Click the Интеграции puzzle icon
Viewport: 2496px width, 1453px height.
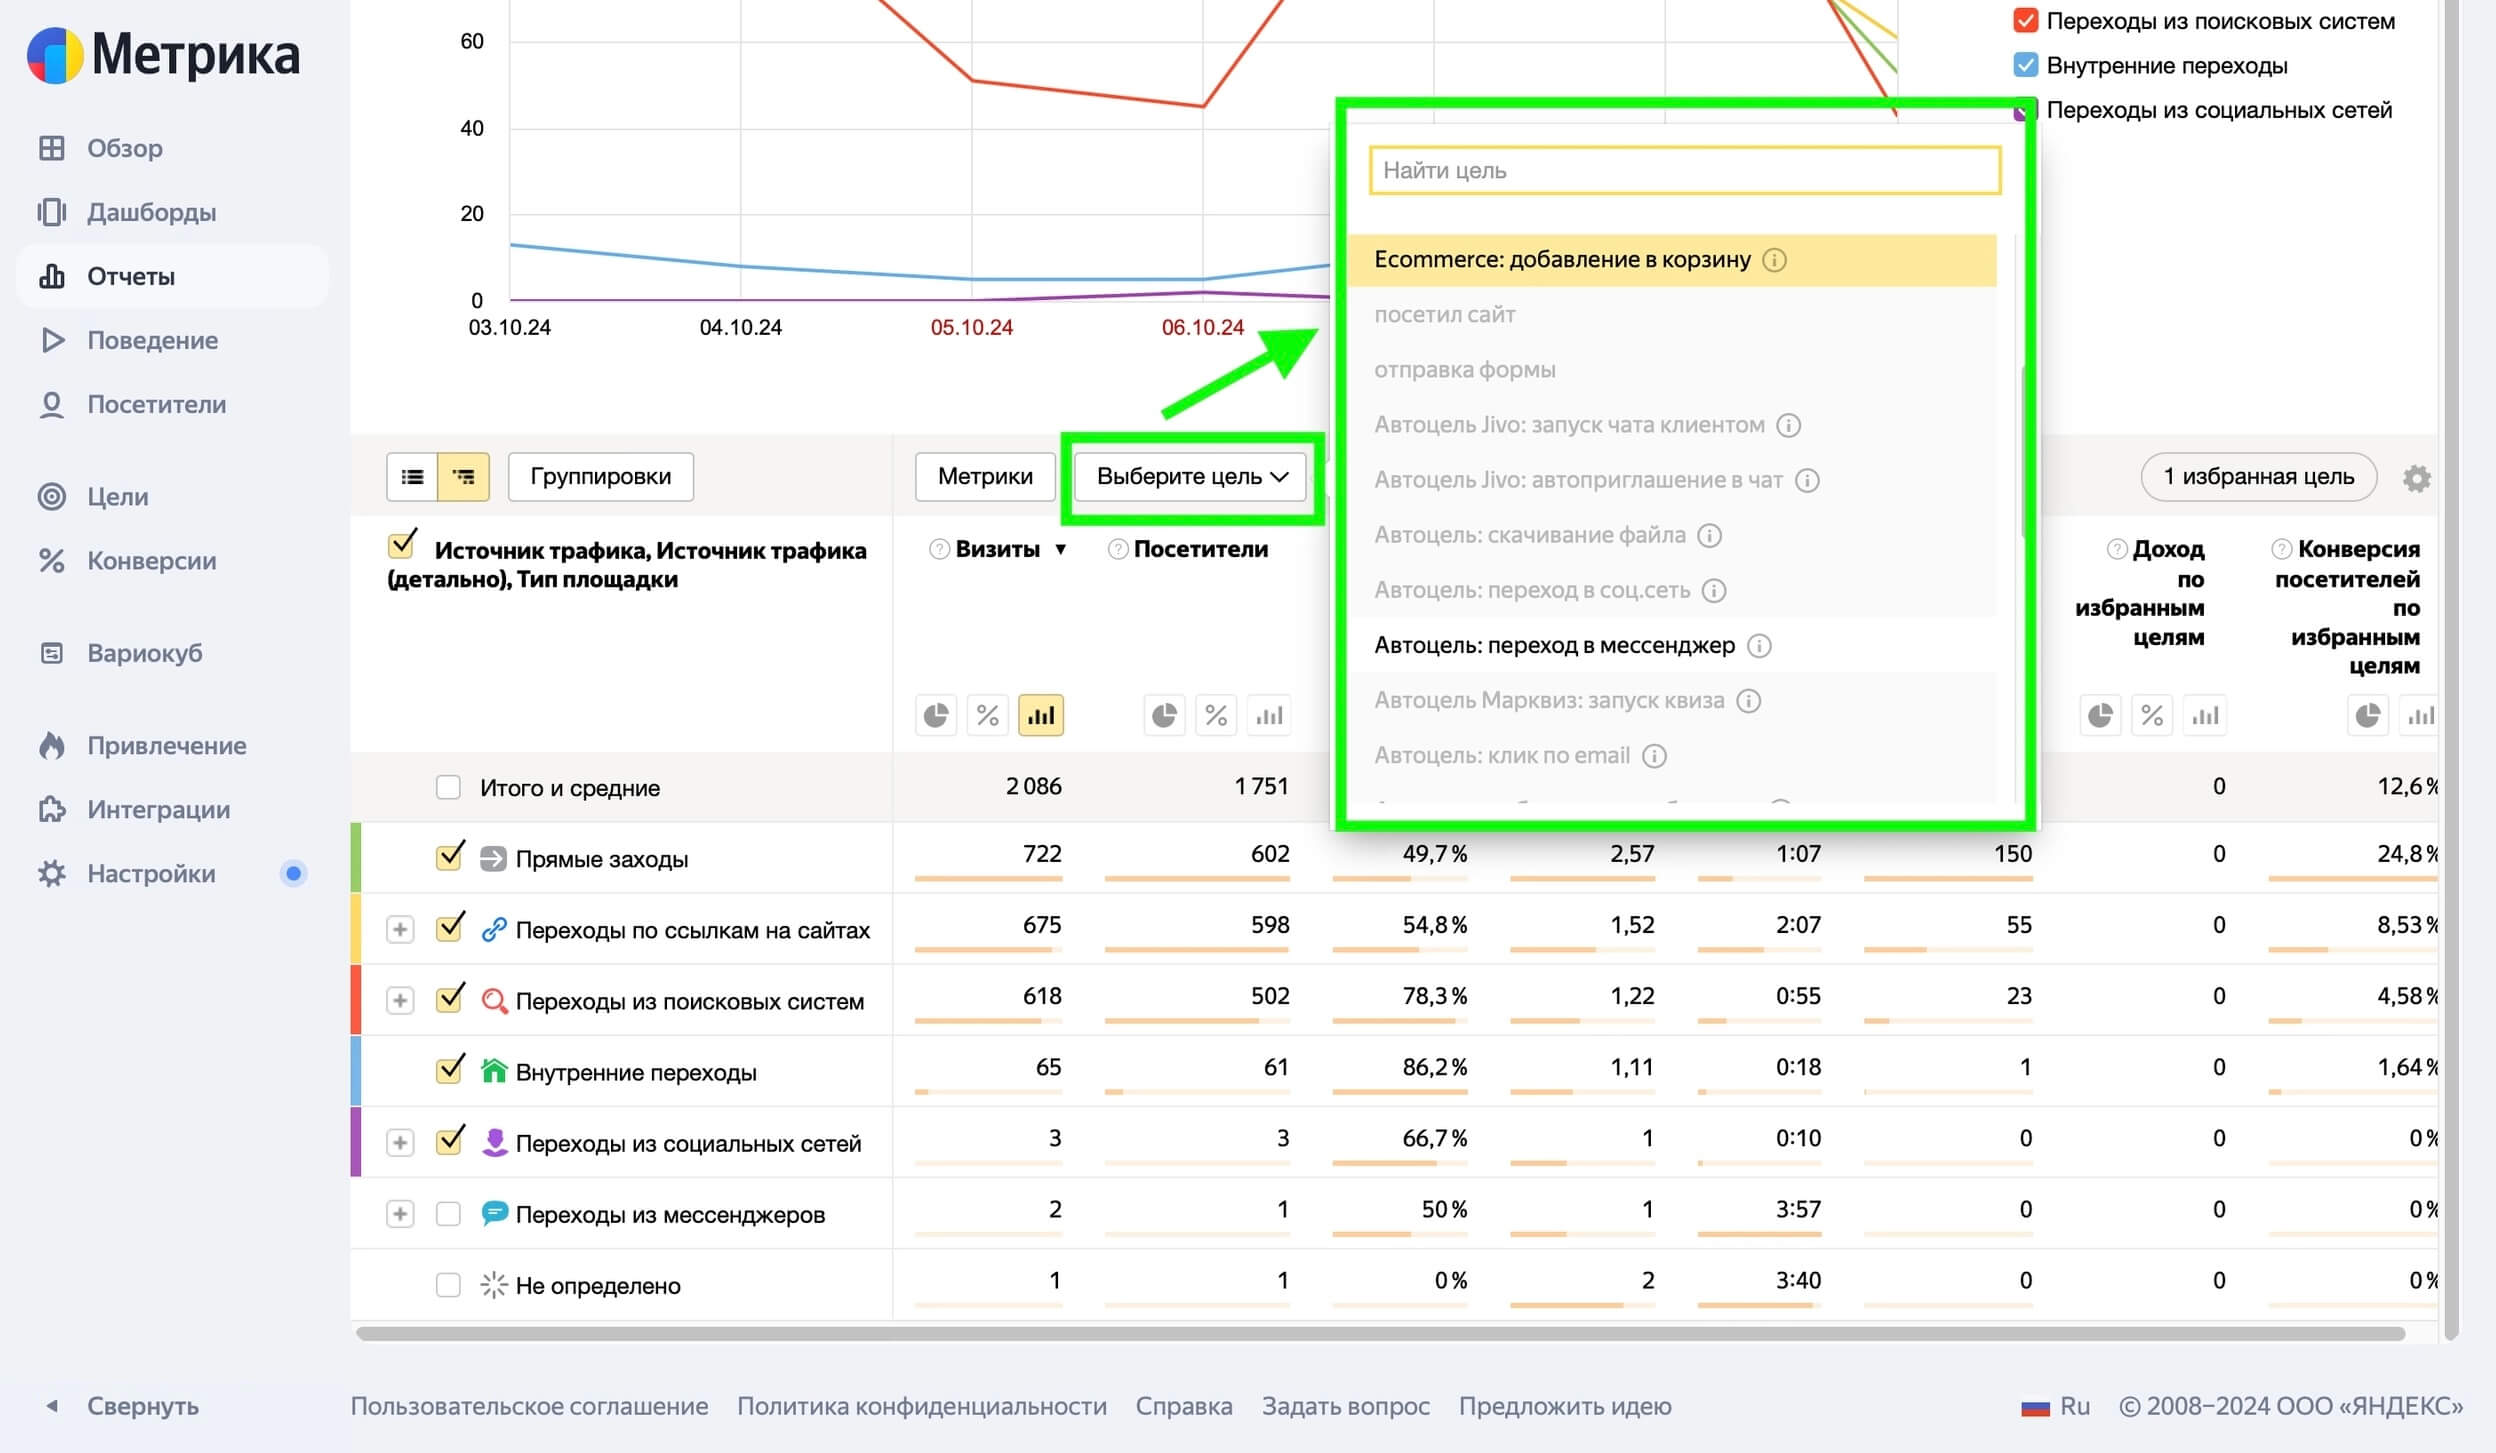tap(52, 809)
